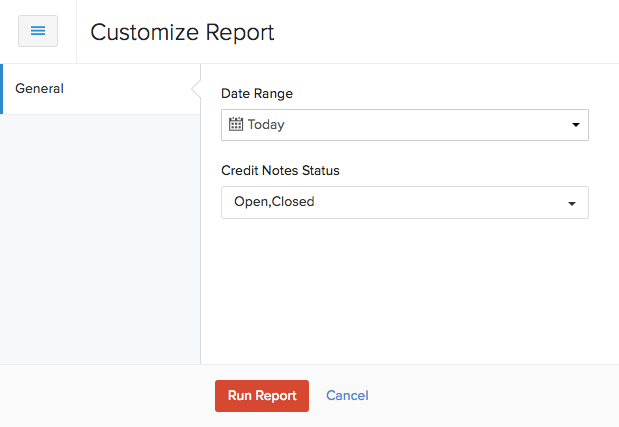Click the General tab pointer notch

195,89
